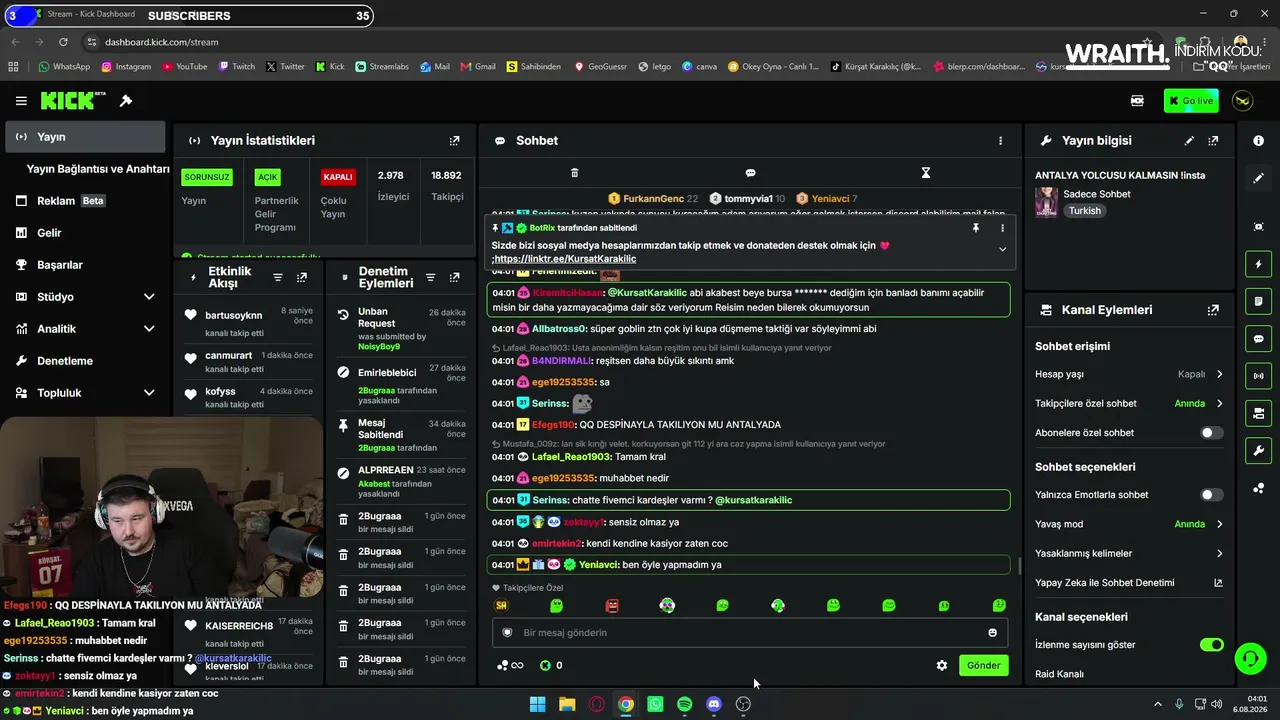1280x720 pixels.
Task: Open the Twitch bookmark in the bookmarks bar
Action: tap(236, 67)
